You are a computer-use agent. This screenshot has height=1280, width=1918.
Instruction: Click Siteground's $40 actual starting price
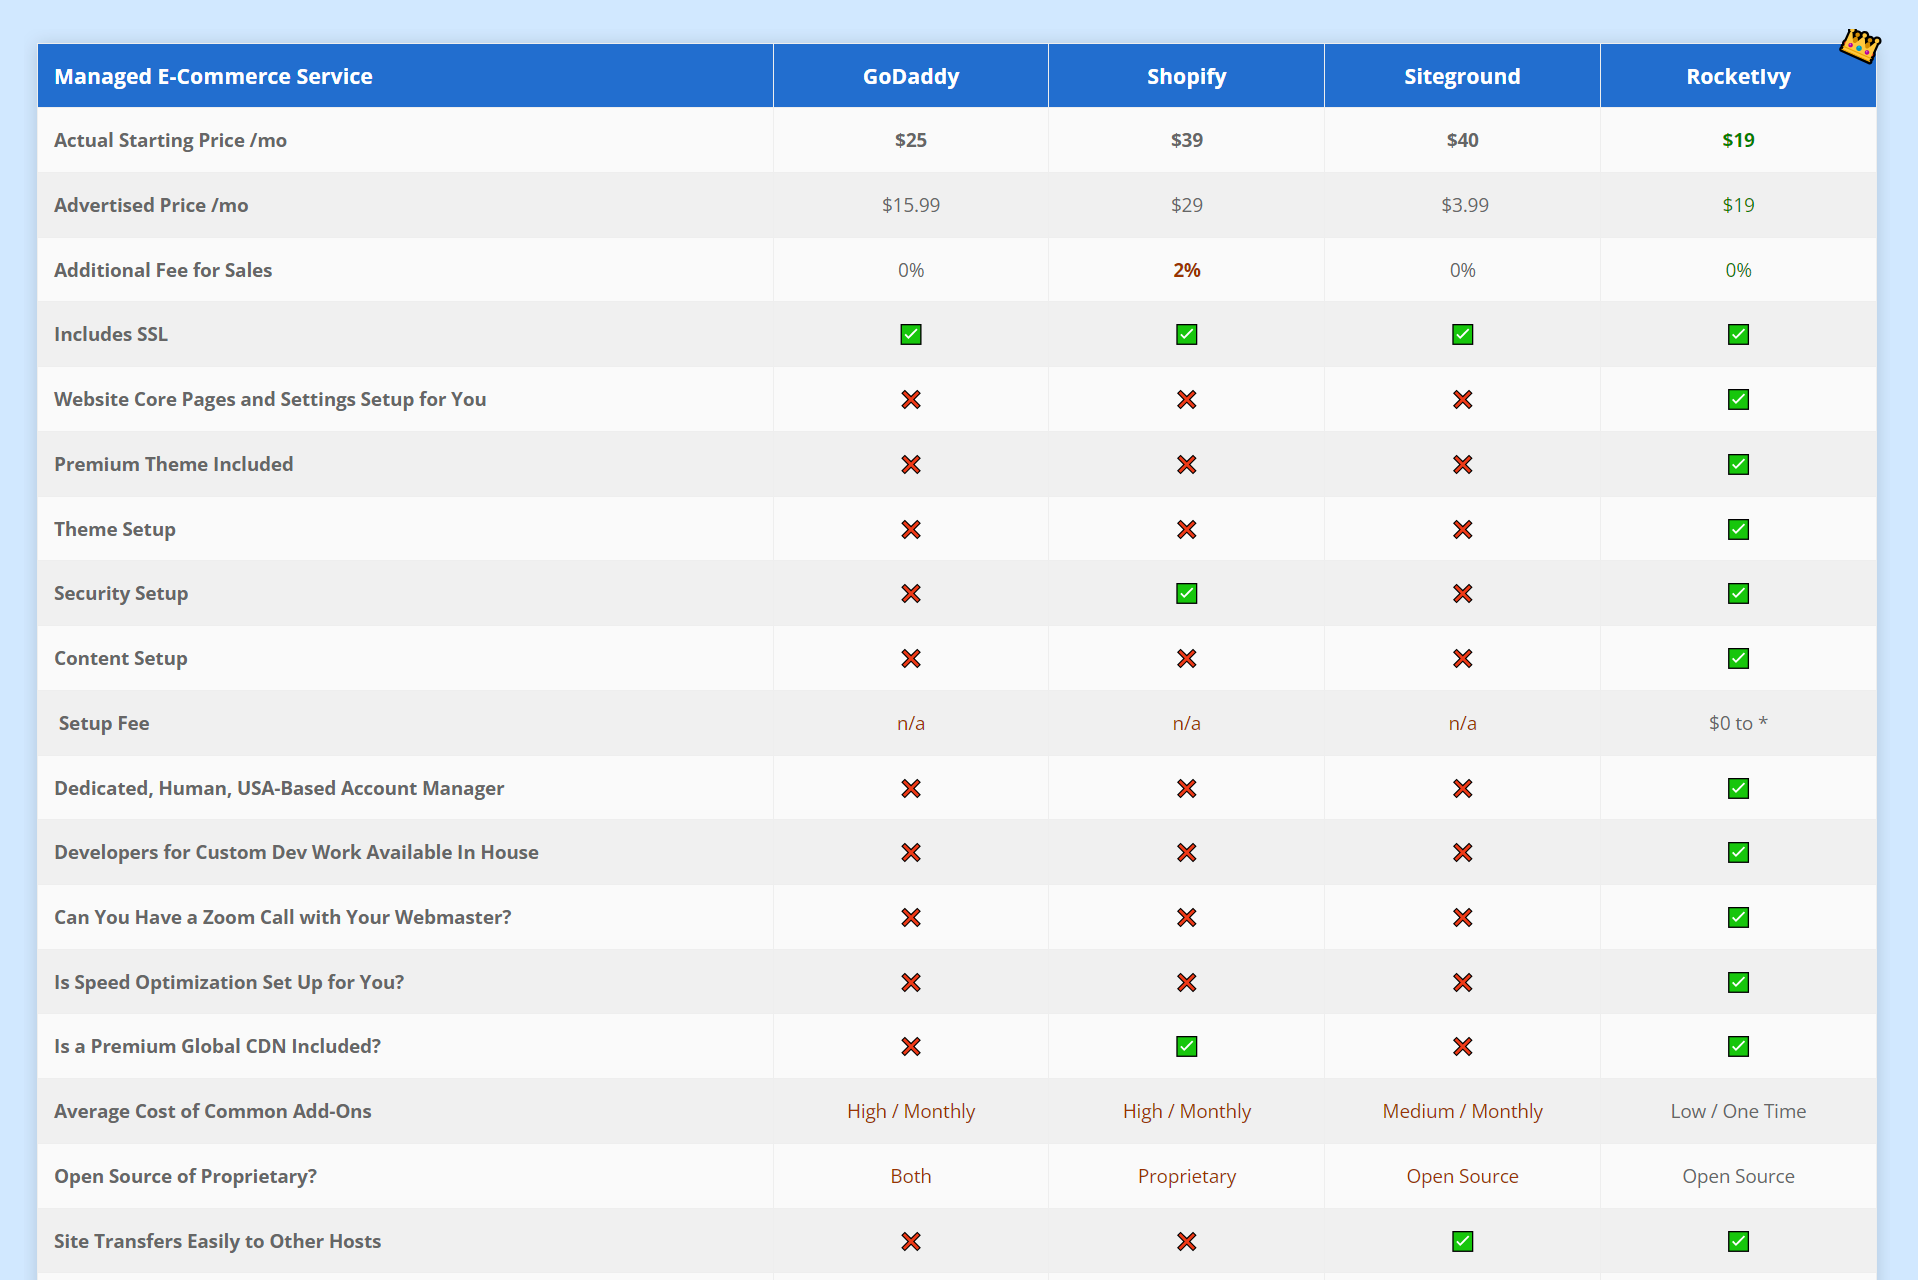pyautogui.click(x=1462, y=140)
